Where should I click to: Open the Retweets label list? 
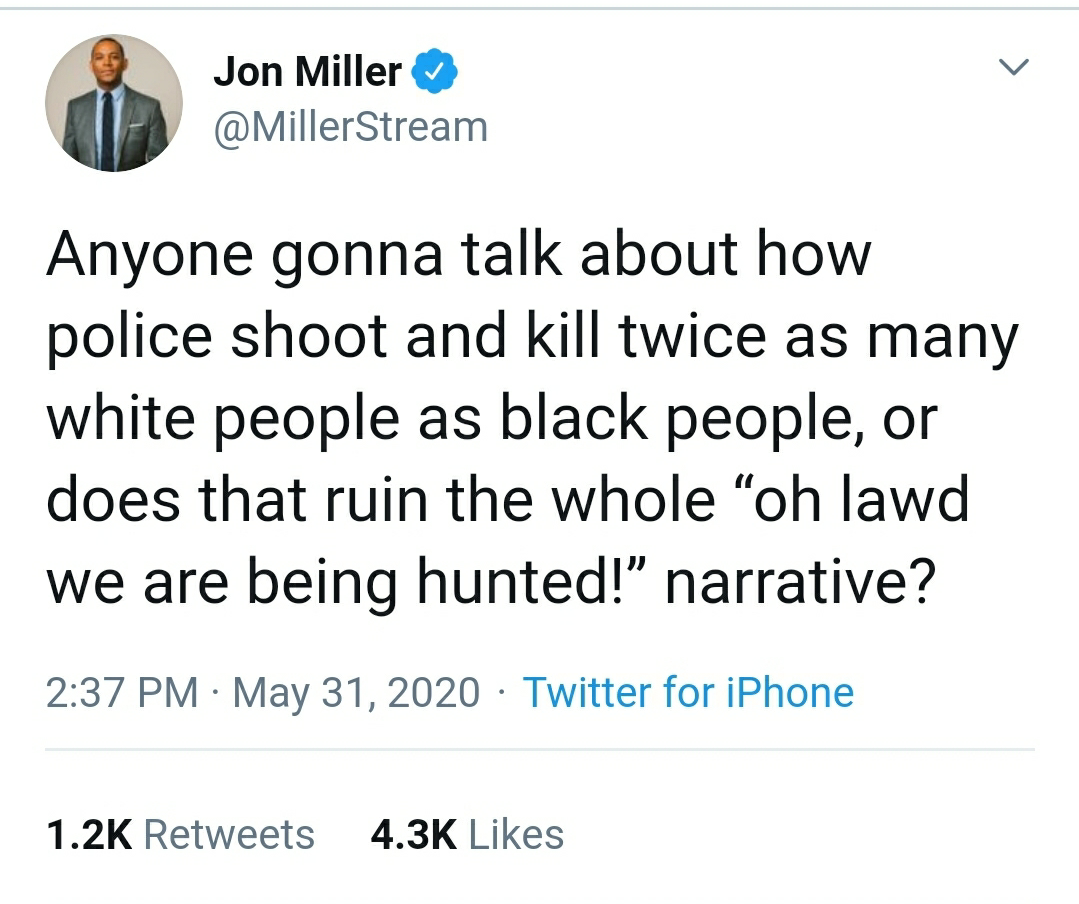pos(230,835)
